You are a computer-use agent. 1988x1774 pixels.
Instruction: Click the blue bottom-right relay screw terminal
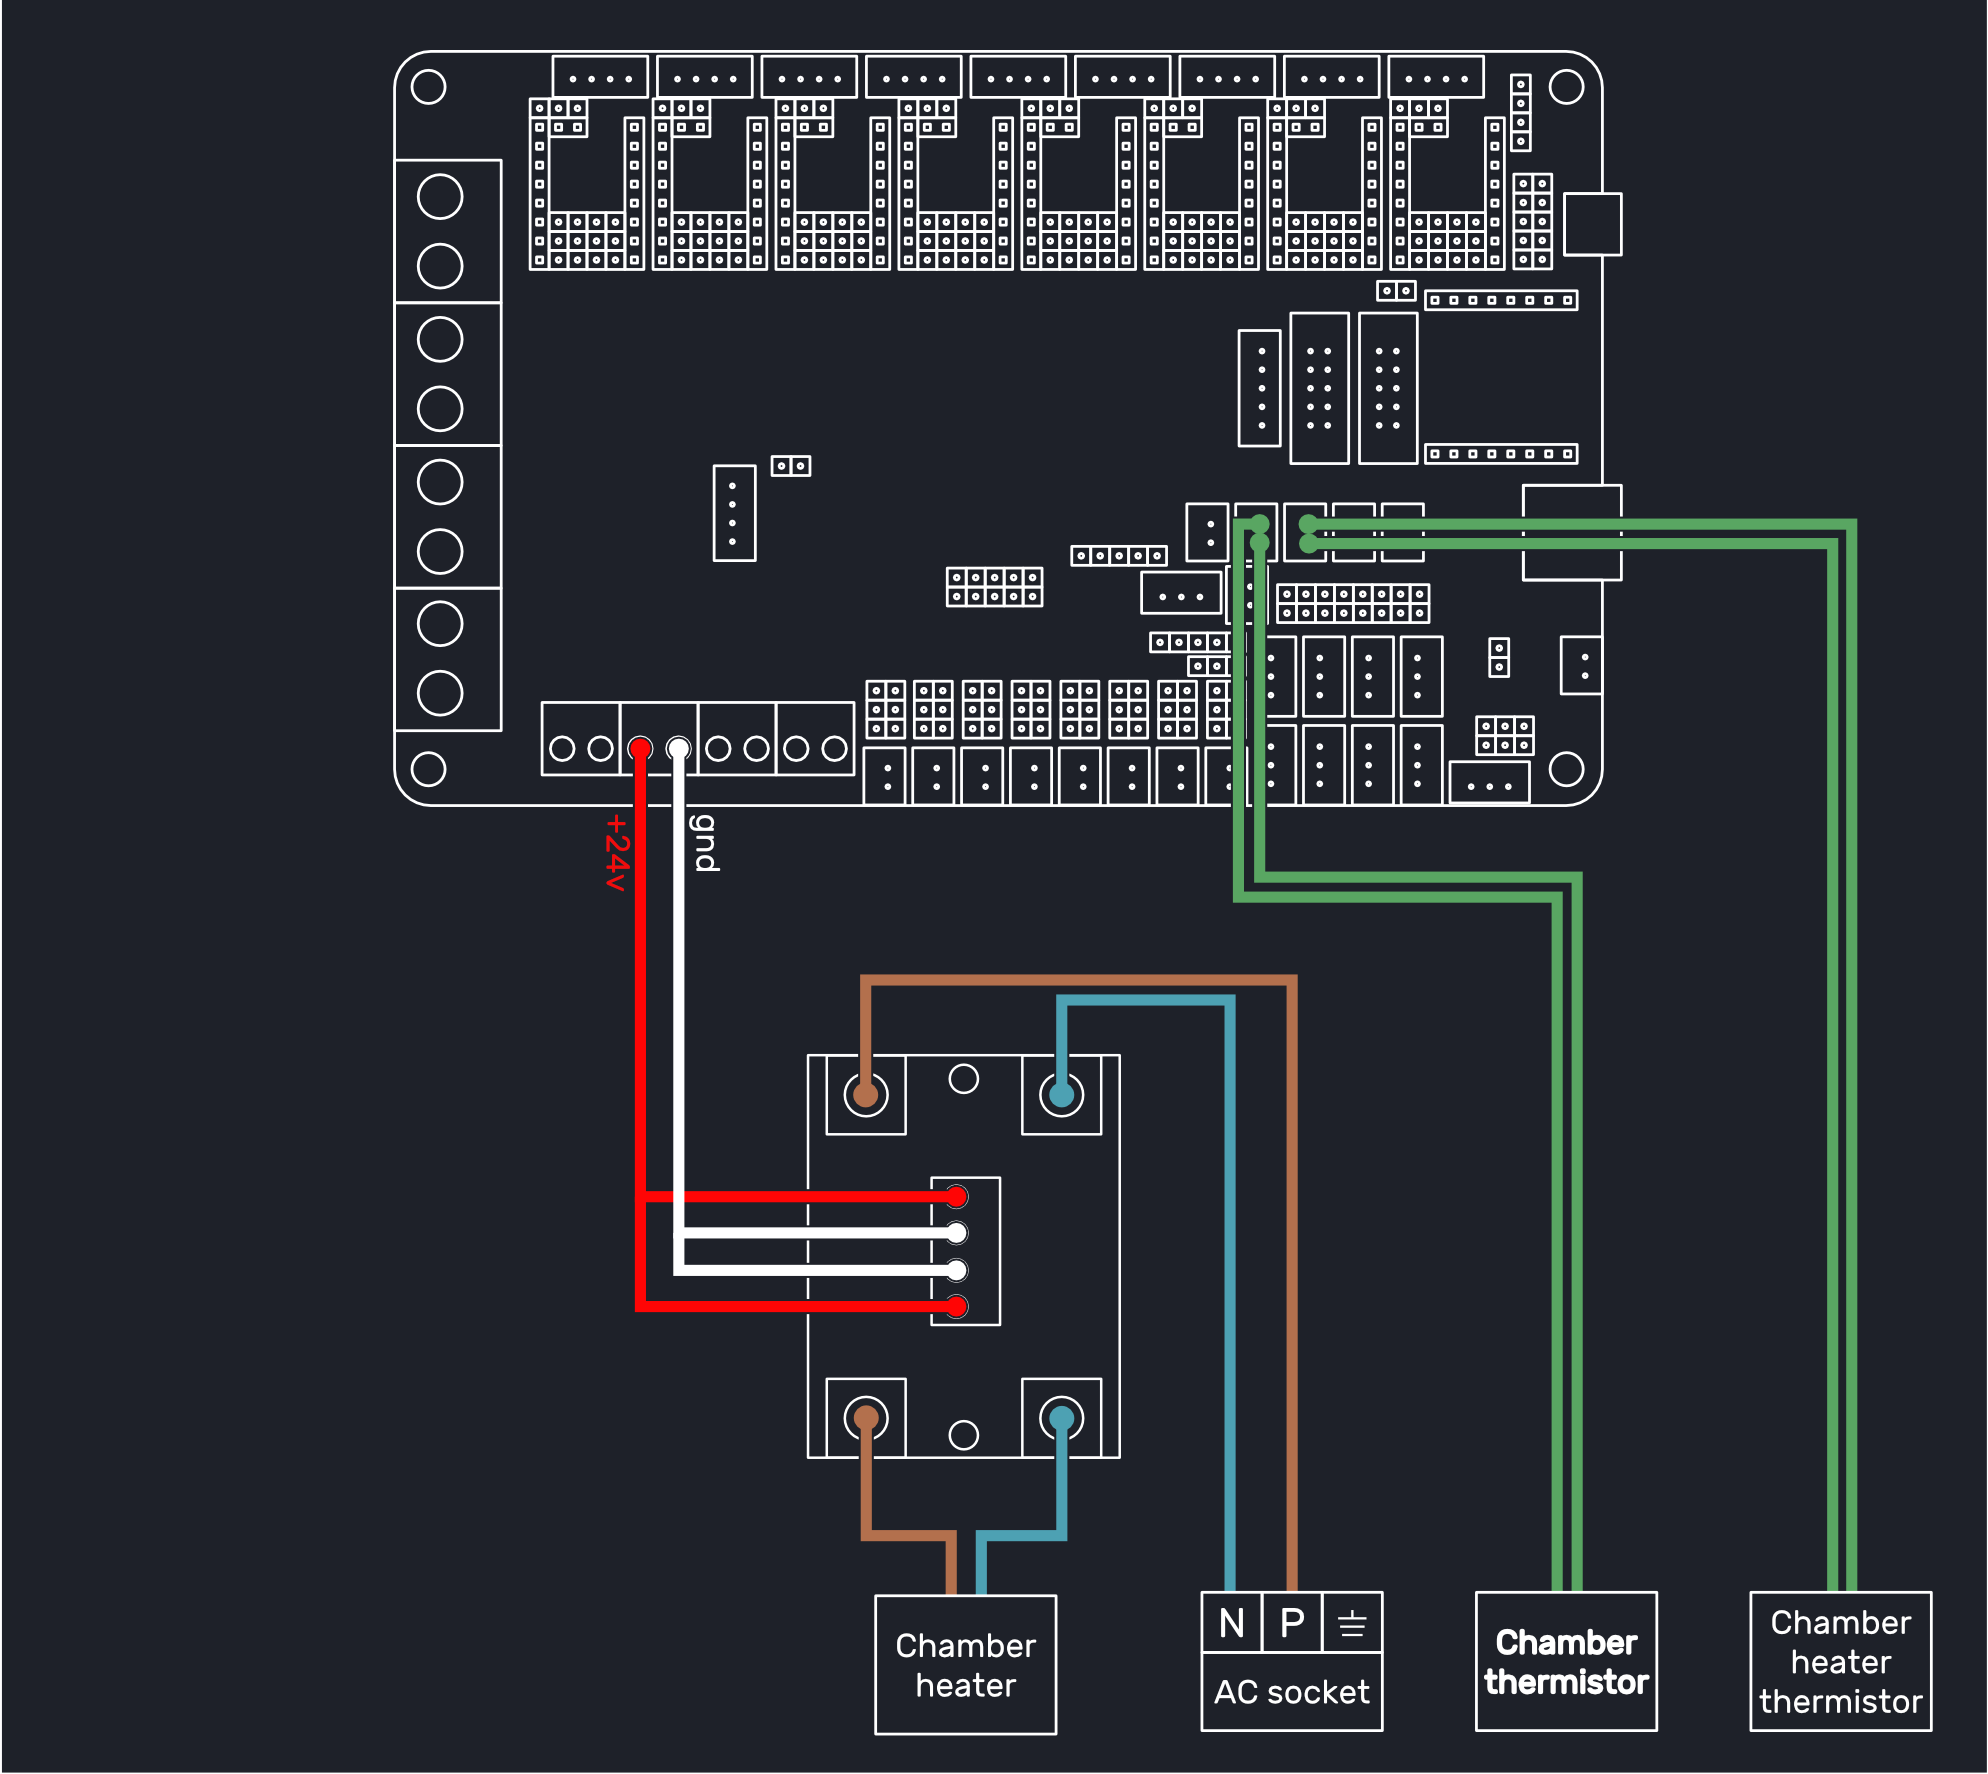click(x=1061, y=1418)
